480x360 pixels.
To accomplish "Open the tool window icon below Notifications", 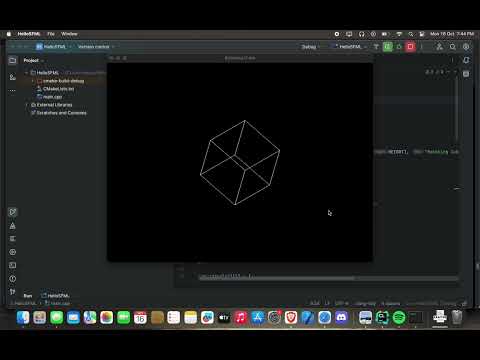I will point(466,74).
